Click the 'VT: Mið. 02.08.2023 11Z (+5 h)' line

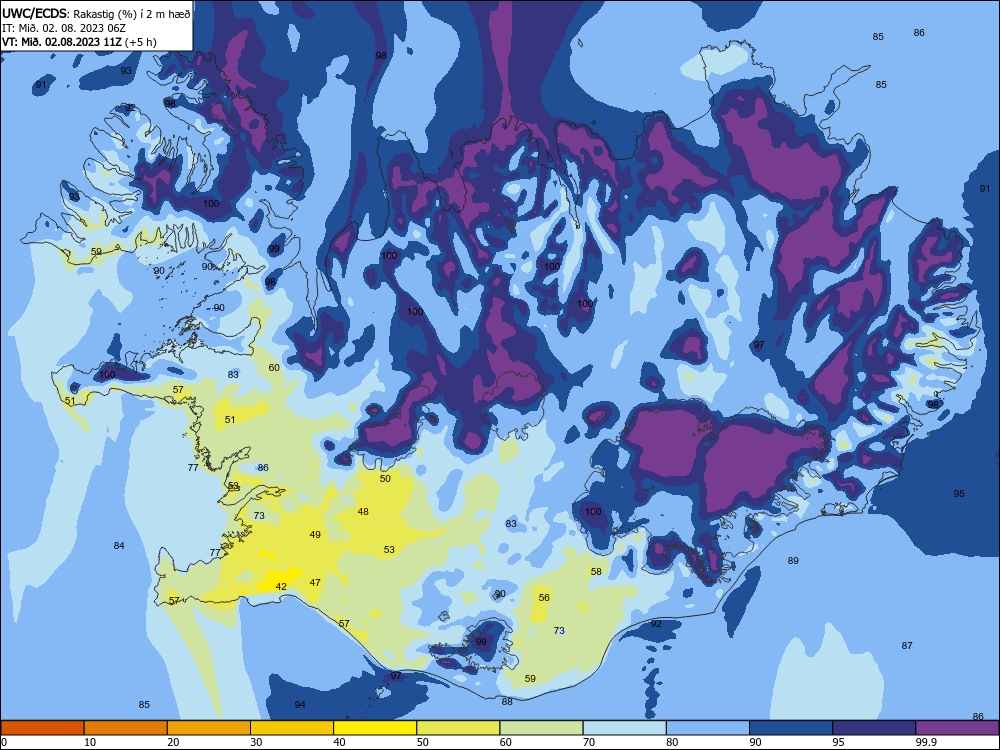[79, 42]
